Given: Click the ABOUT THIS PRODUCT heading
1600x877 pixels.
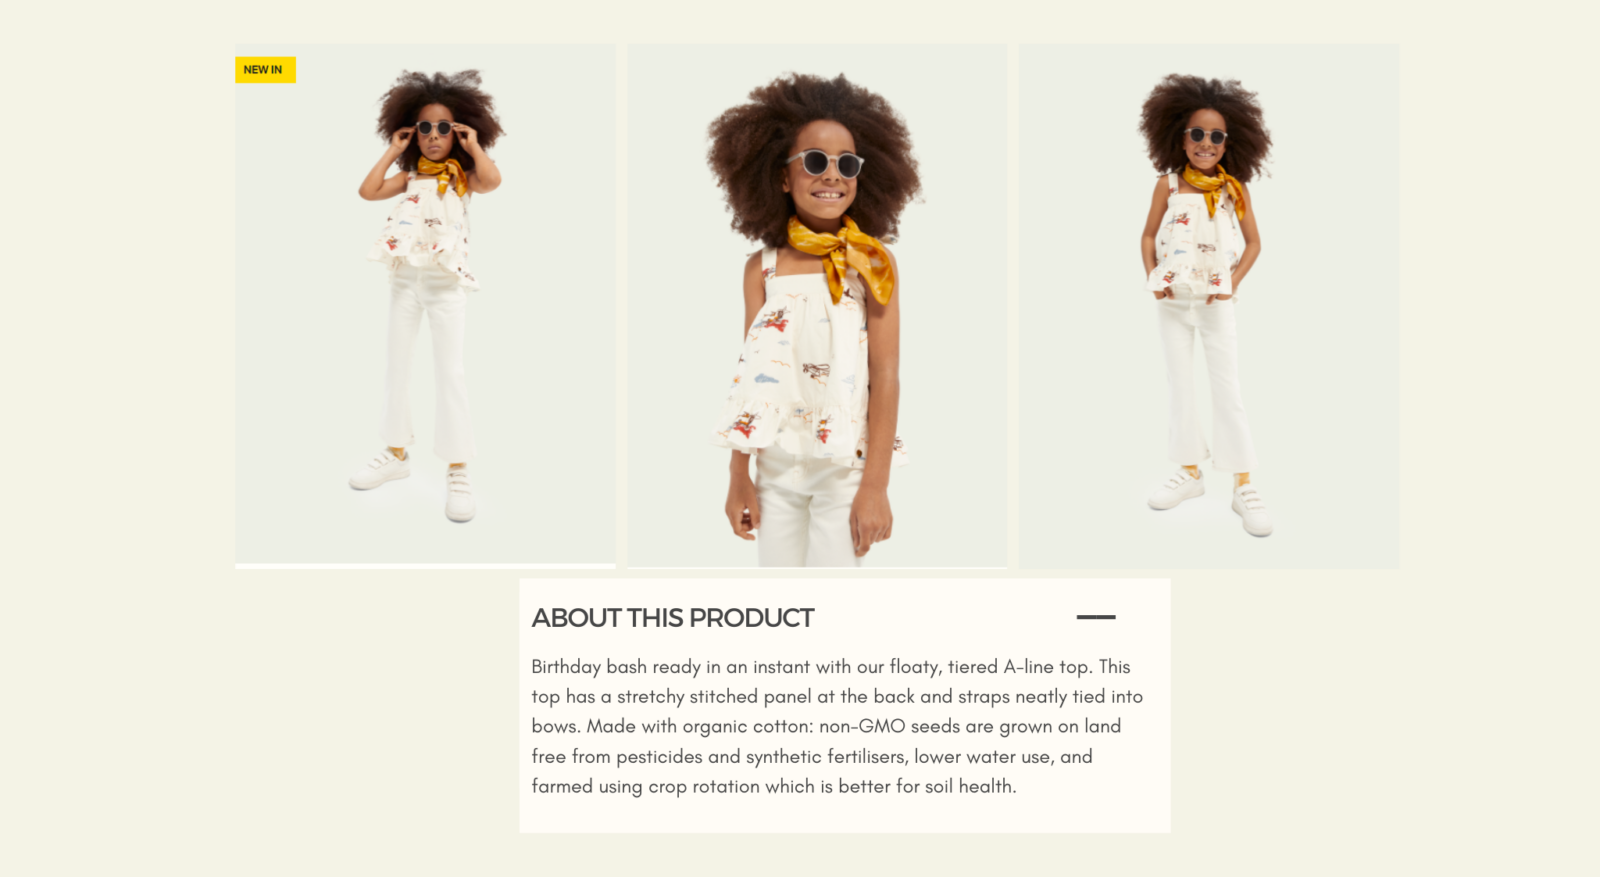Looking at the screenshot, I should click(x=673, y=618).
